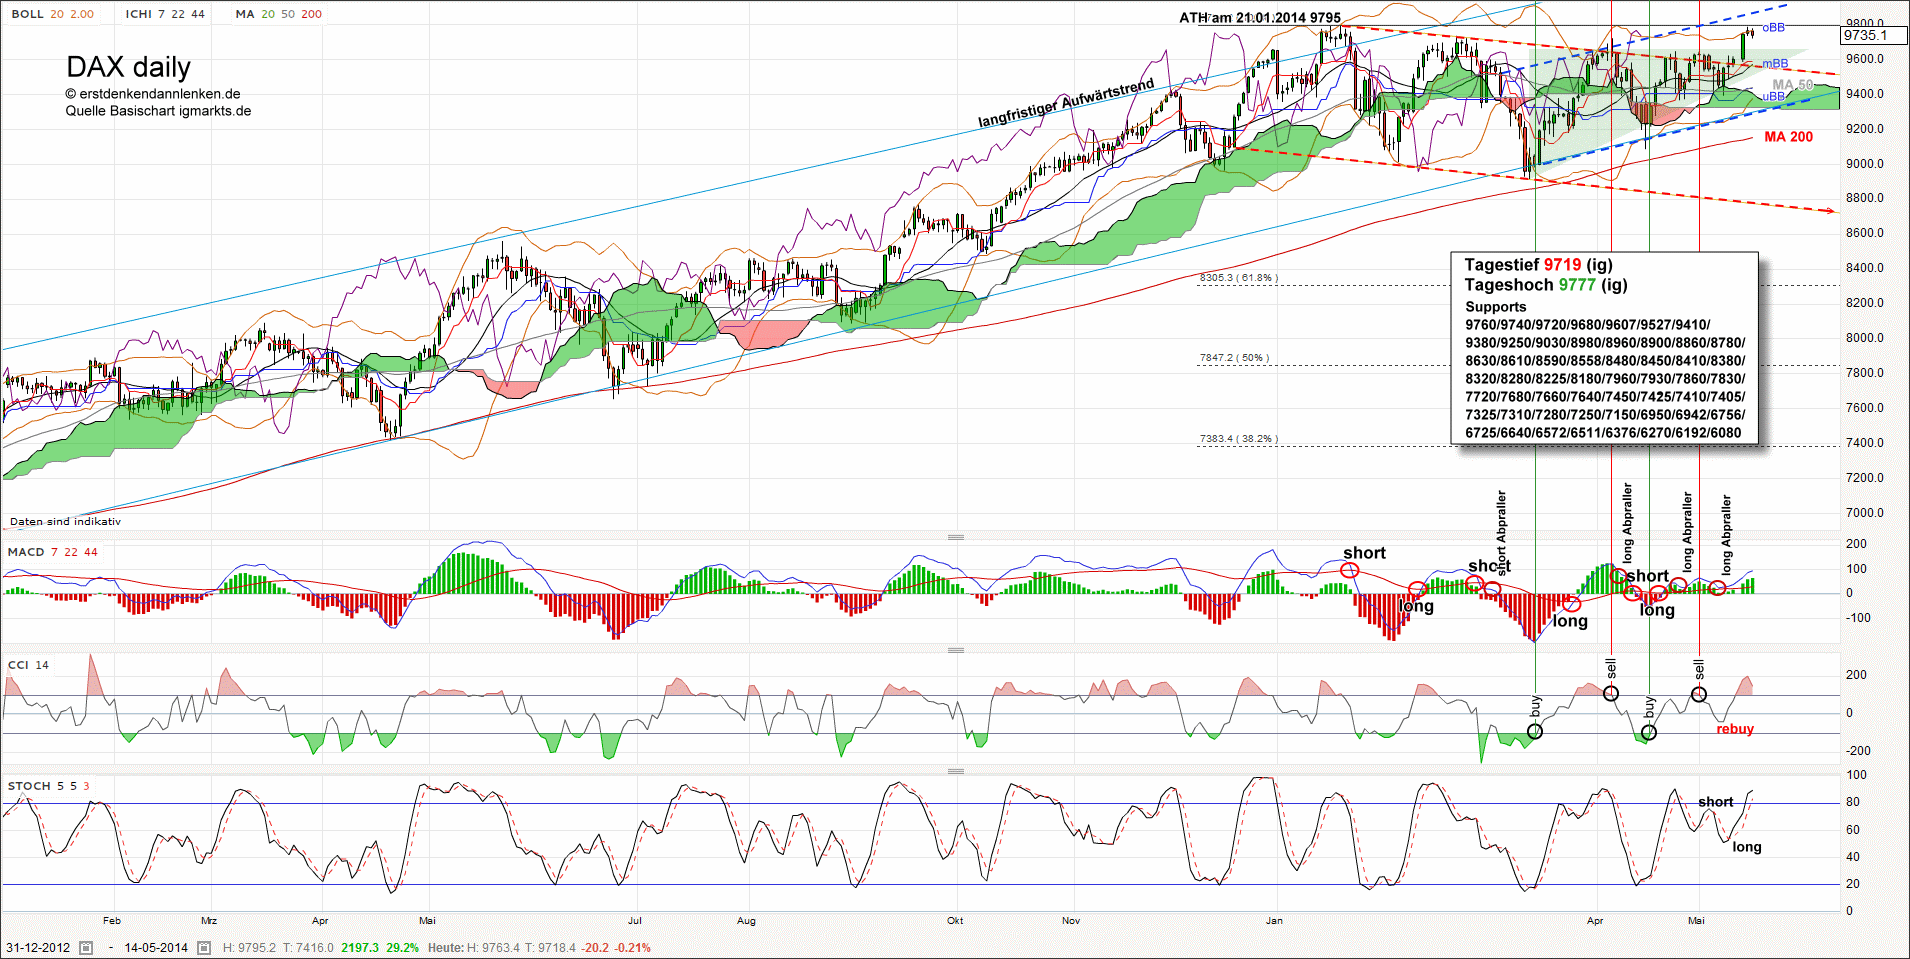Viewport: 1910px width, 959px height.
Task: Click the H: 9795.2 high value in status bar
Action: [x=249, y=948]
